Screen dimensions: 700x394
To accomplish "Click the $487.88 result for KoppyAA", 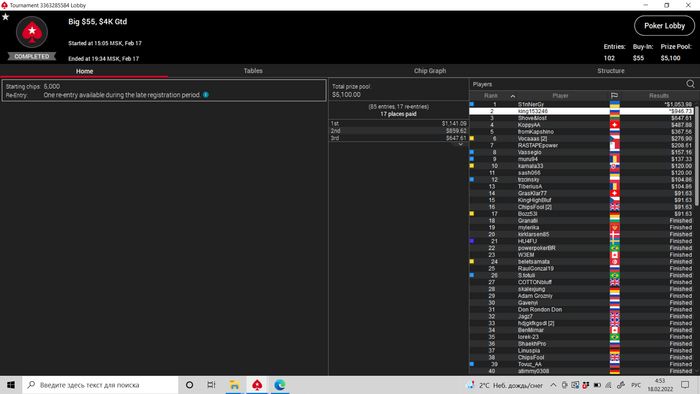I will pyautogui.click(x=681, y=125).
